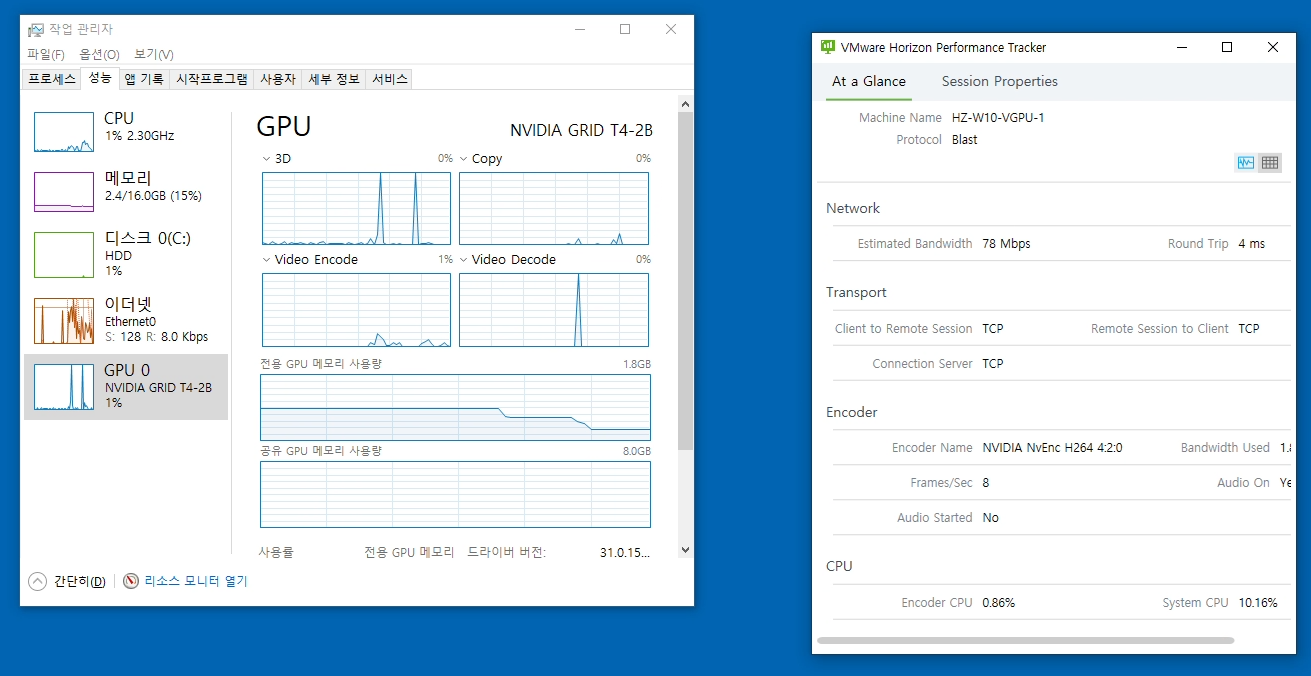Click the Frames/Sec value 8
The width and height of the screenshot is (1311, 676).
click(x=986, y=483)
